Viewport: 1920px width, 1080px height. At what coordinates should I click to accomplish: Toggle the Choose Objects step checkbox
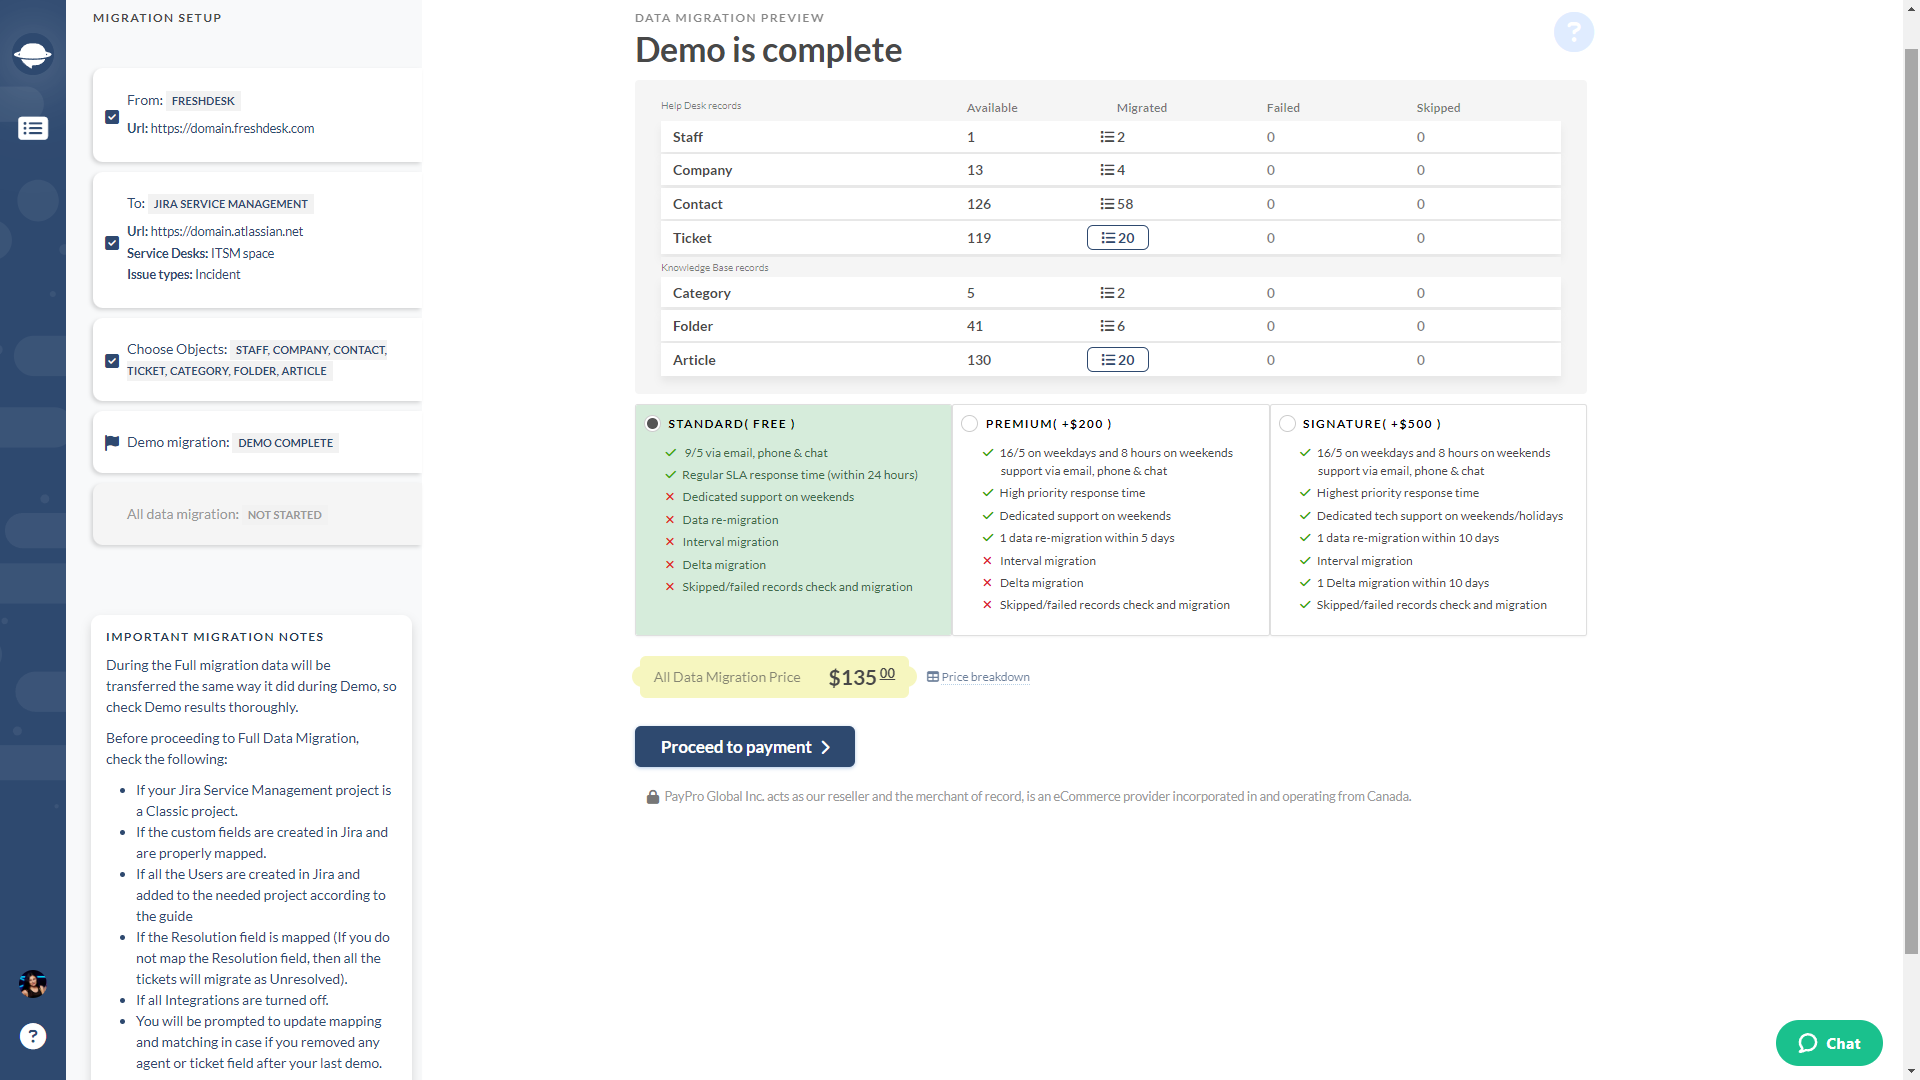112,361
